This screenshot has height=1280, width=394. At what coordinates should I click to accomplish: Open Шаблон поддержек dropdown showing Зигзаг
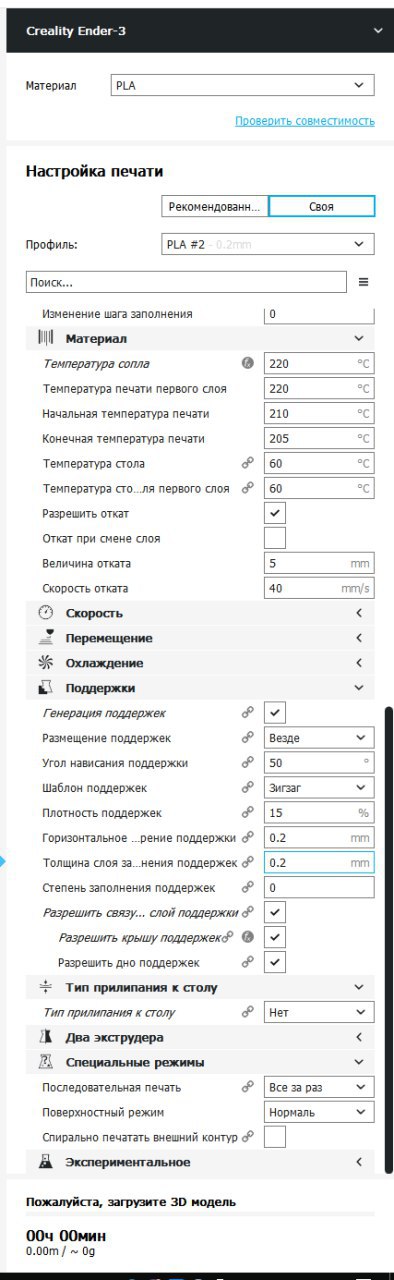coord(319,788)
